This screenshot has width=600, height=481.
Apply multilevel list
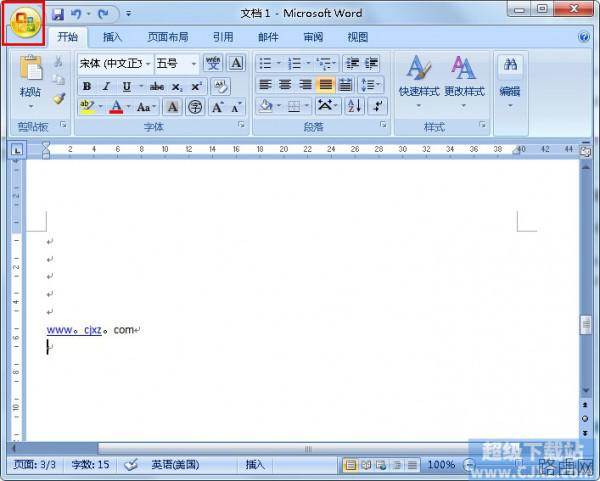point(324,63)
